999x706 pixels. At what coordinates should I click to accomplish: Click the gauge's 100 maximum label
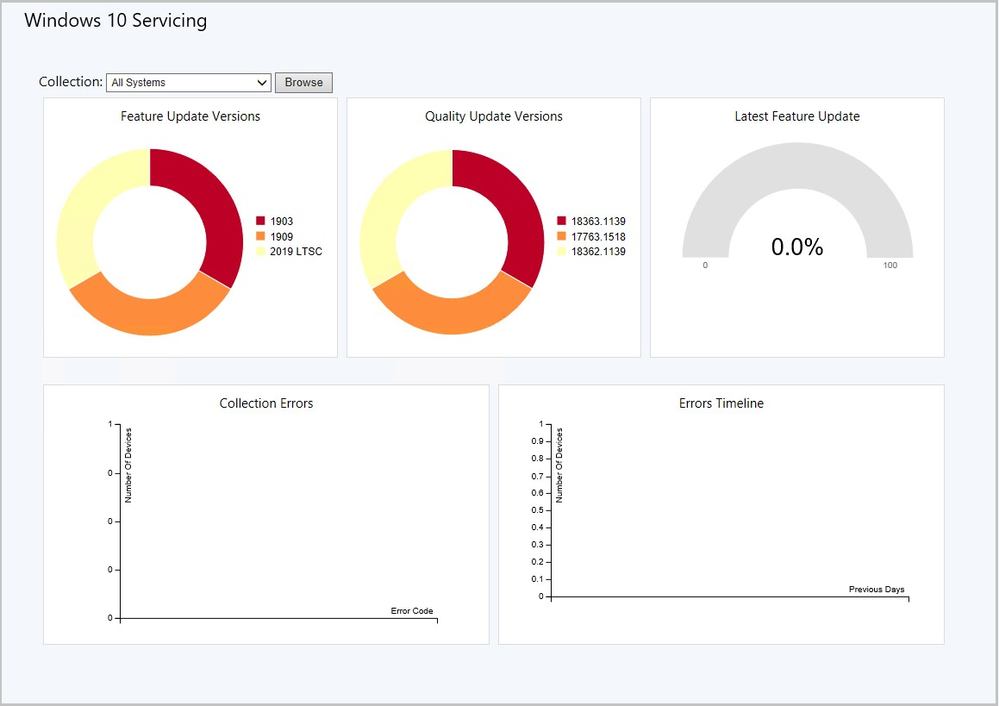890,265
